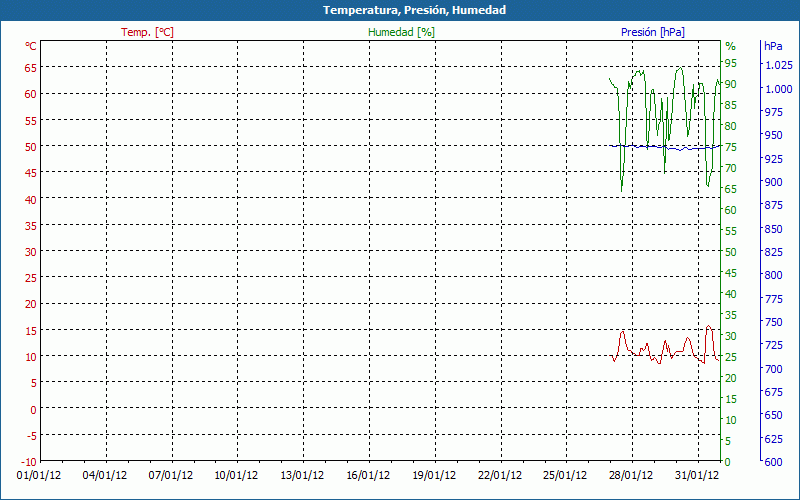800x500 pixels.
Task: Click "650" on the pressure axis
Action: click(x=773, y=415)
